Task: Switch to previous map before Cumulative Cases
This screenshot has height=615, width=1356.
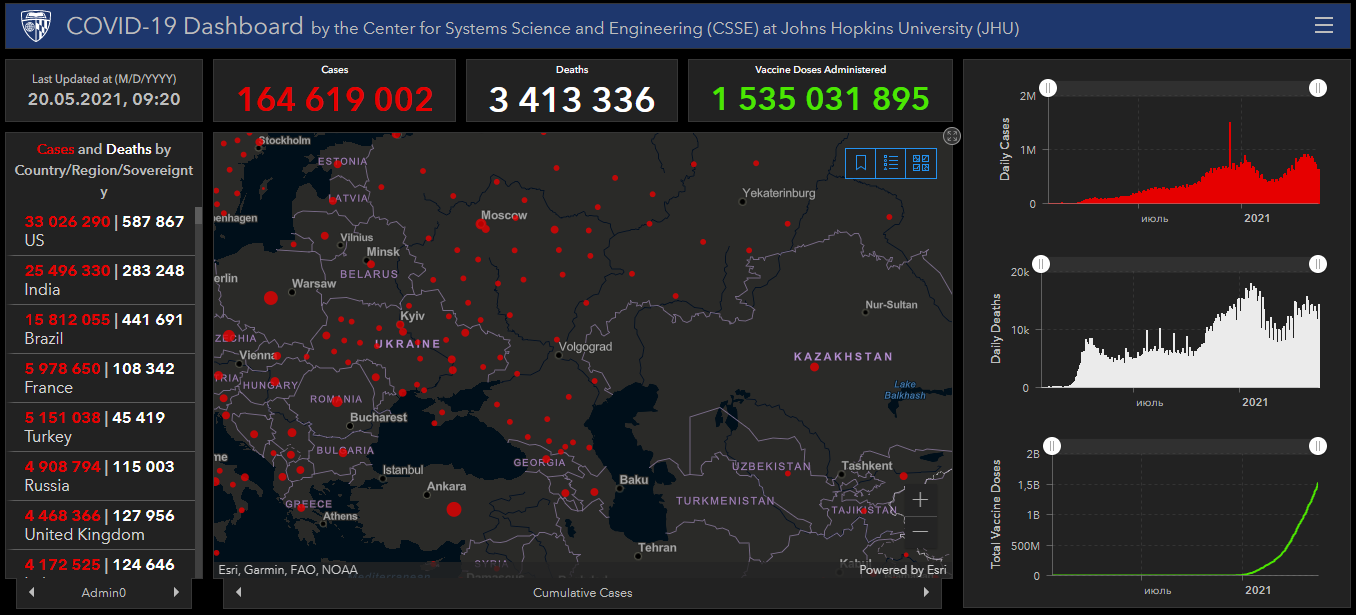Action: (x=239, y=593)
